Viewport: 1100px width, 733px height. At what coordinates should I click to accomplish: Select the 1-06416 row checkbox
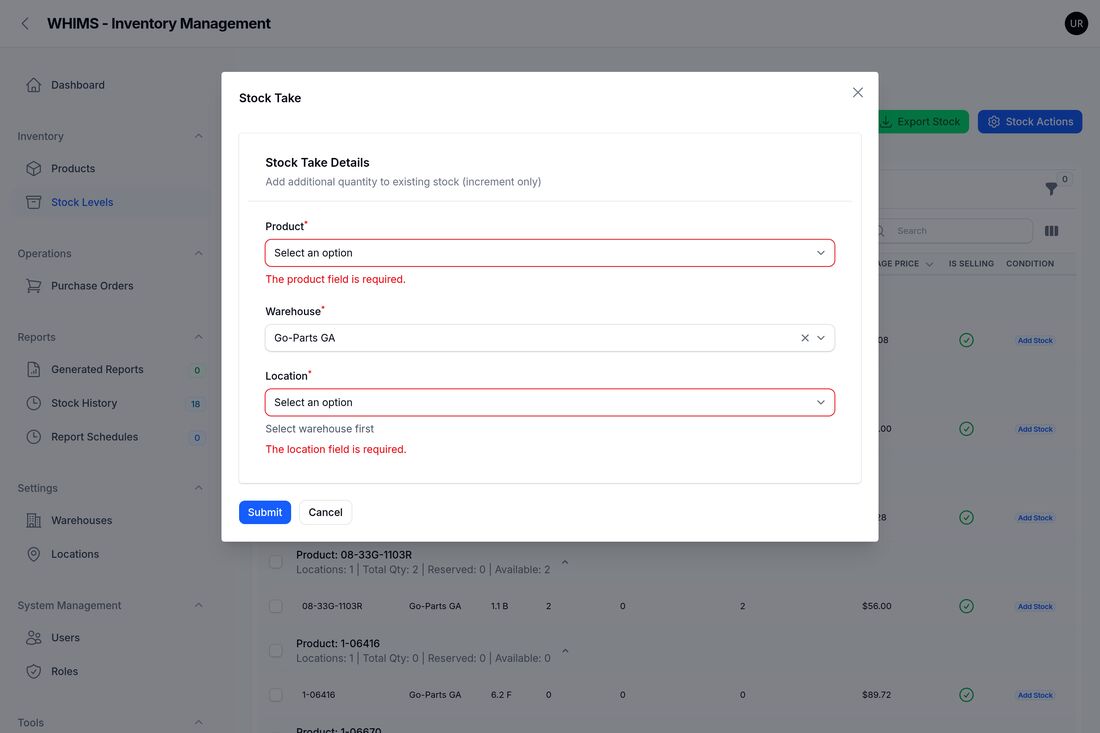276,694
